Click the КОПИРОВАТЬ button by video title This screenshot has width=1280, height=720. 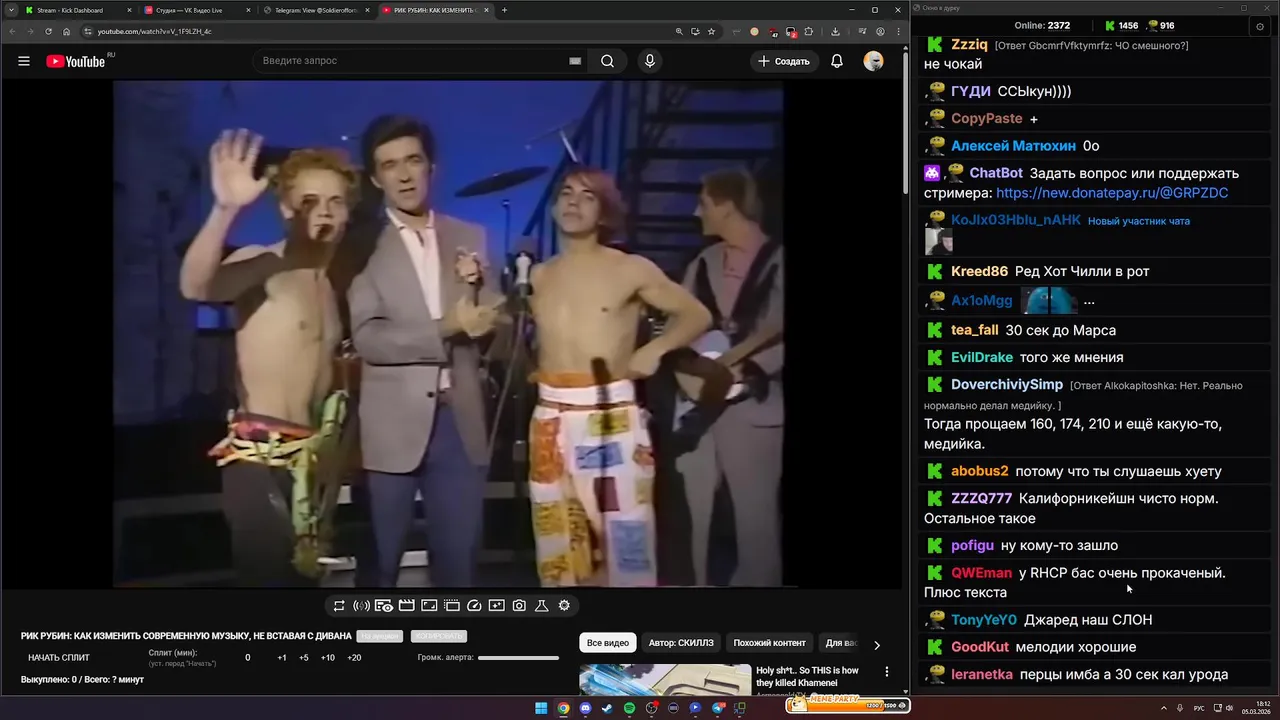click(x=438, y=636)
